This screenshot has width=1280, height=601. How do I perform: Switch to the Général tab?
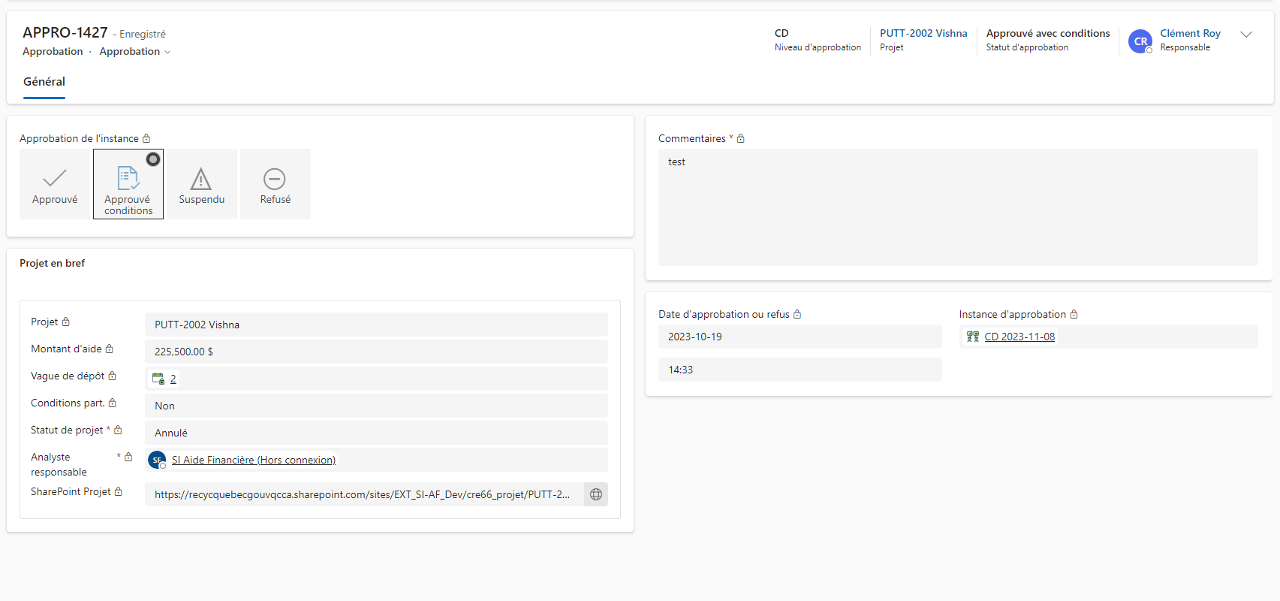[44, 82]
